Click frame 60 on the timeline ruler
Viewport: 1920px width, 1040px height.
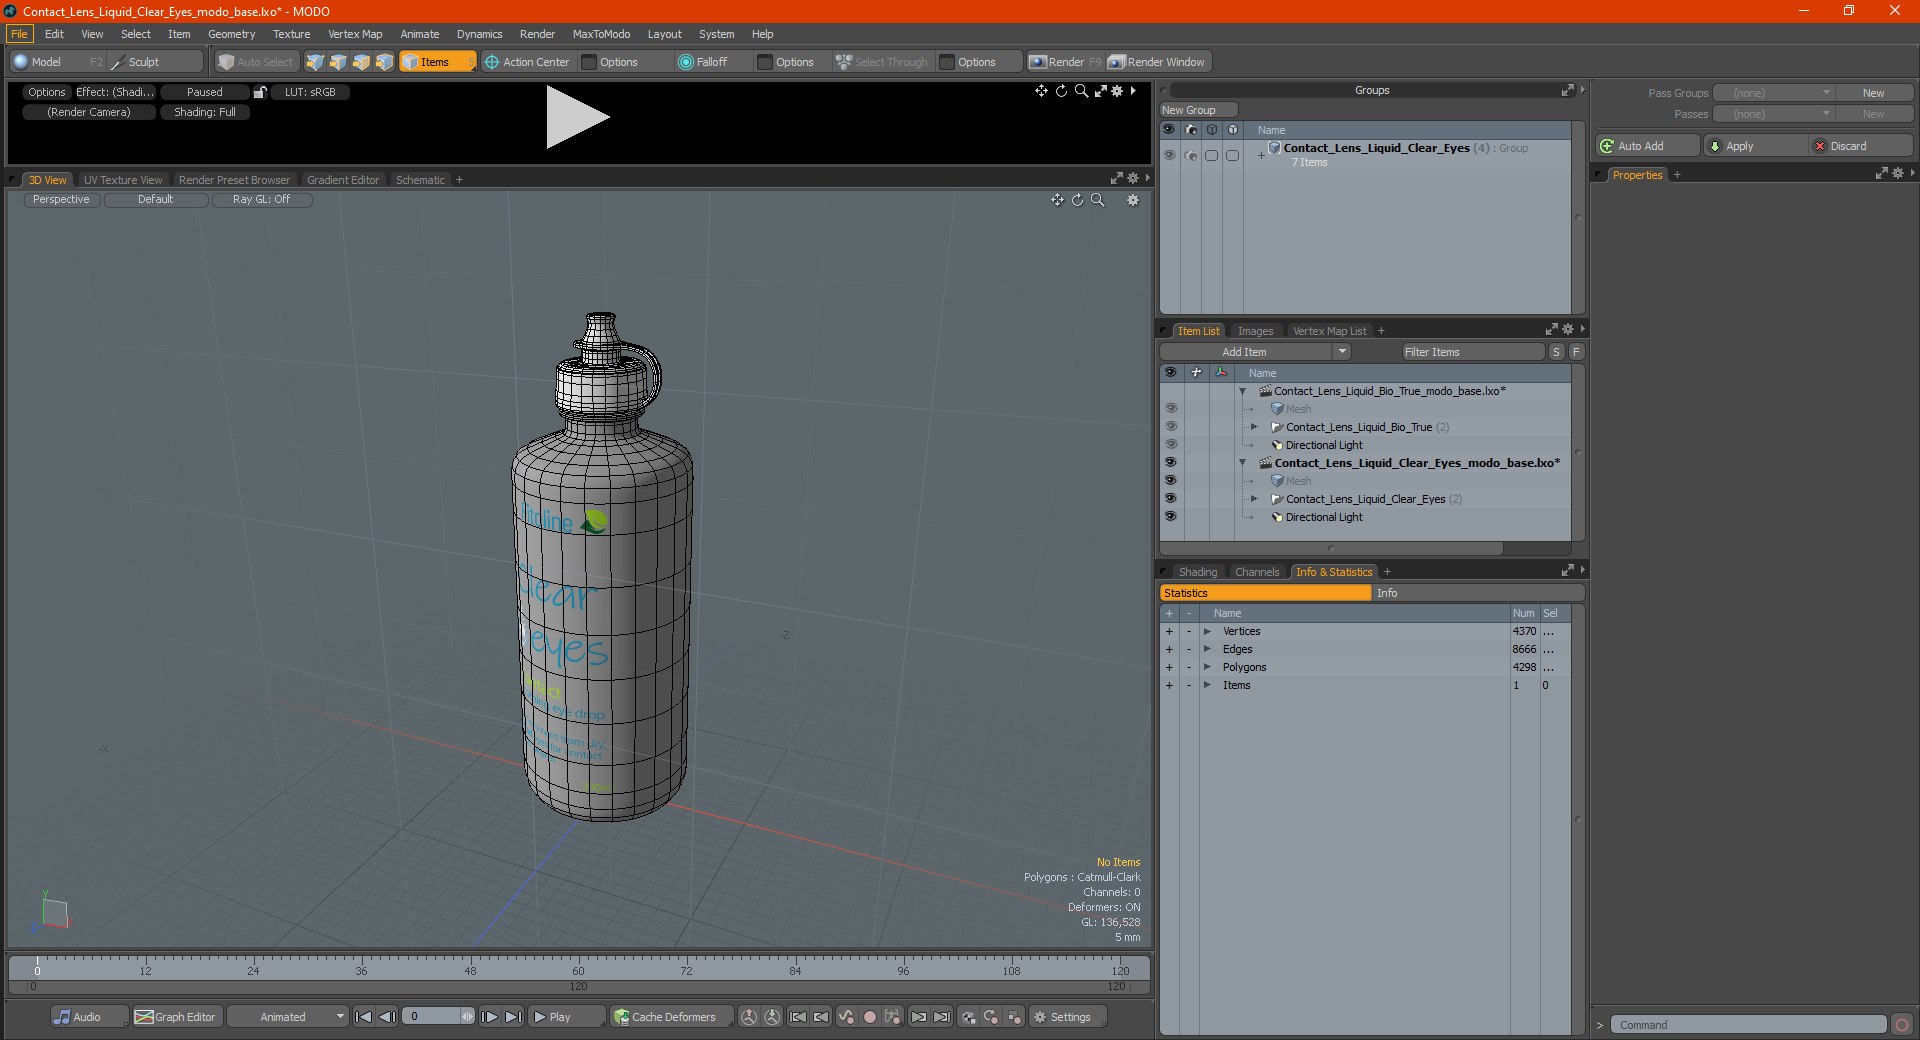578,965
